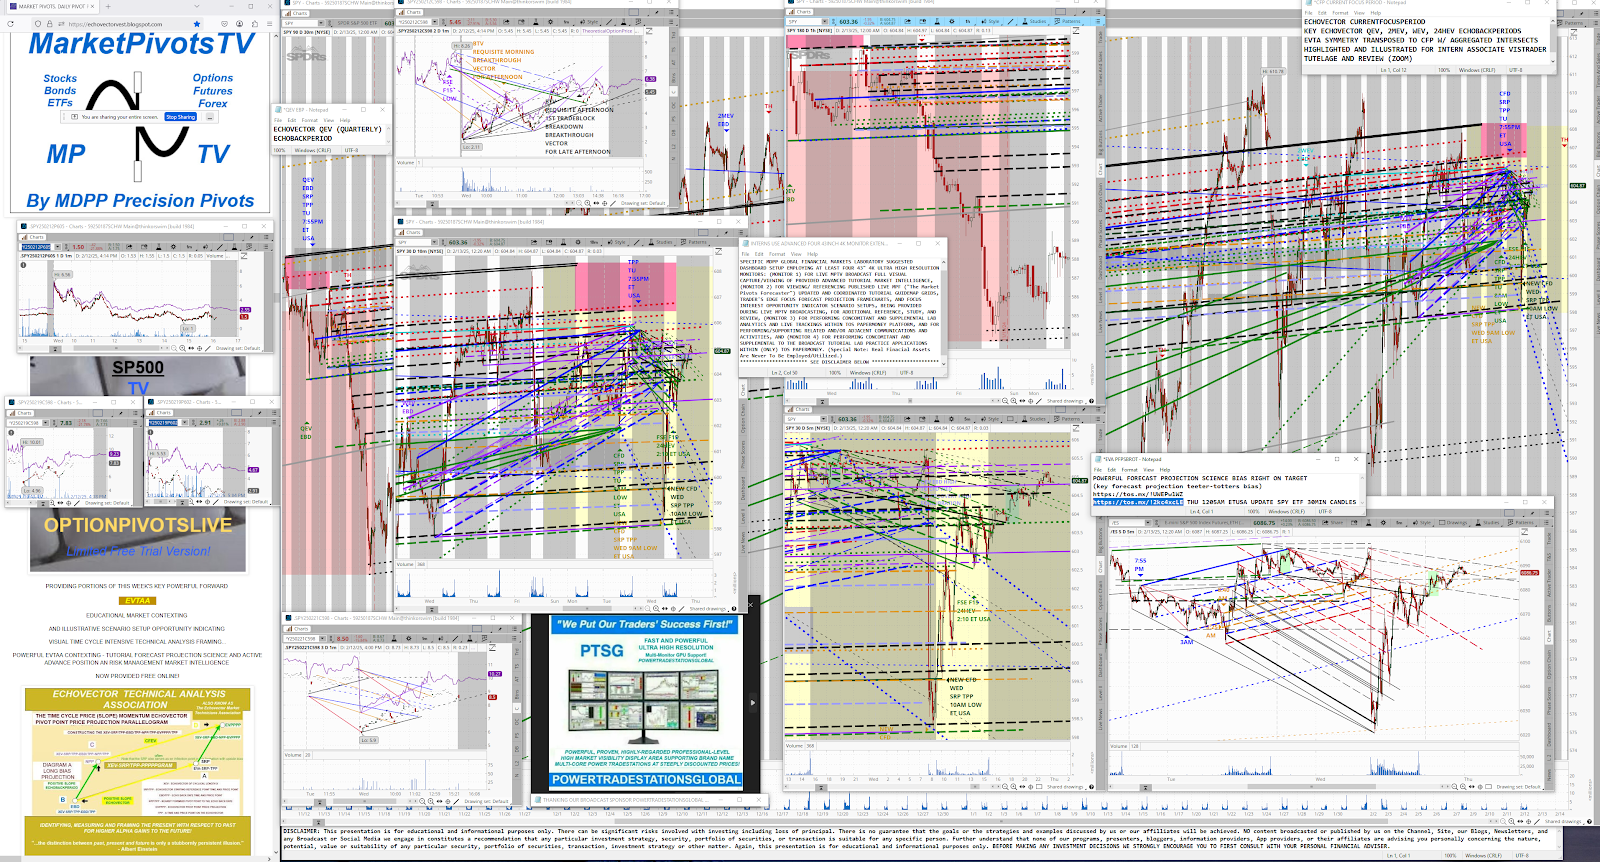
Task: Open File menu in EVA PFPSBROT Notepad
Action: 1098,470
